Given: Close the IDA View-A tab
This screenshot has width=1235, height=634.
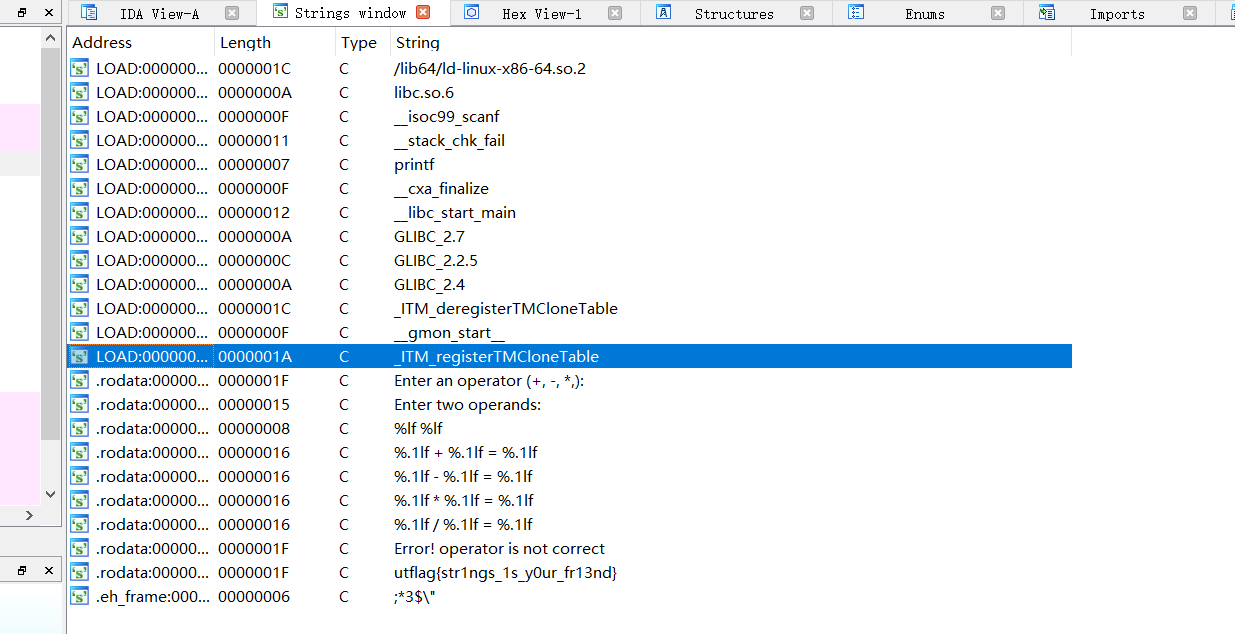Looking at the screenshot, I should [232, 13].
